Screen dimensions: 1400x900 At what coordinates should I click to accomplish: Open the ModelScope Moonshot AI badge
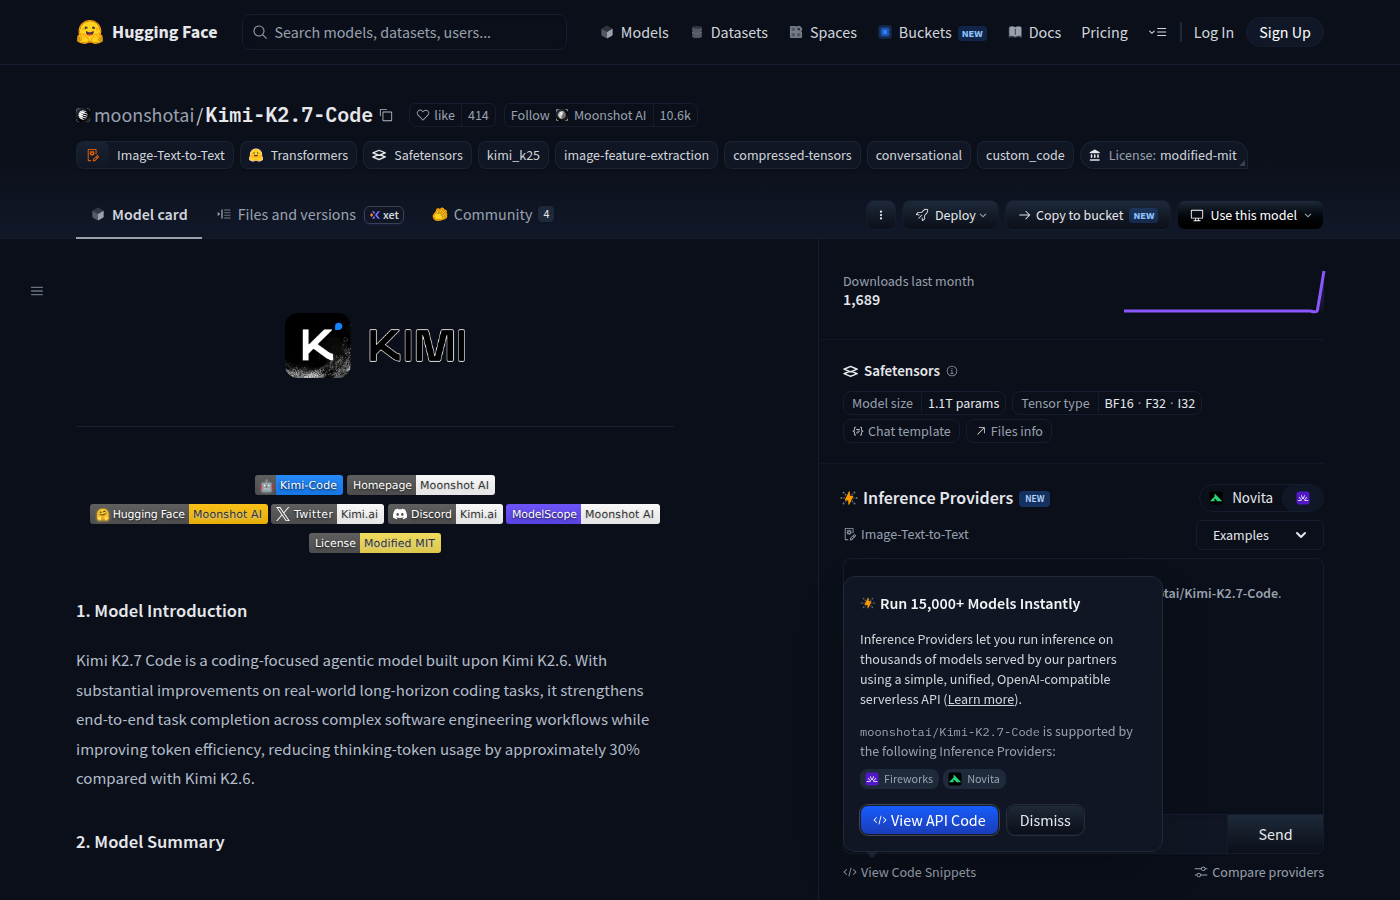tap(583, 514)
